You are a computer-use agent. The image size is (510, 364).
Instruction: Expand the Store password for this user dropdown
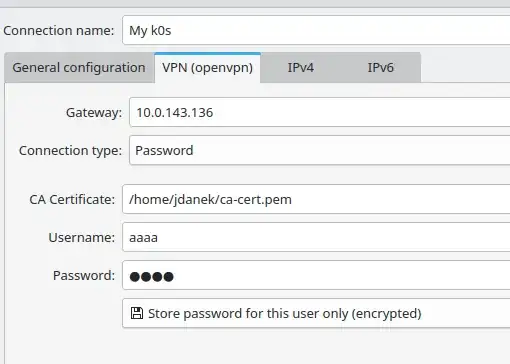pyautogui.click(x=316, y=313)
